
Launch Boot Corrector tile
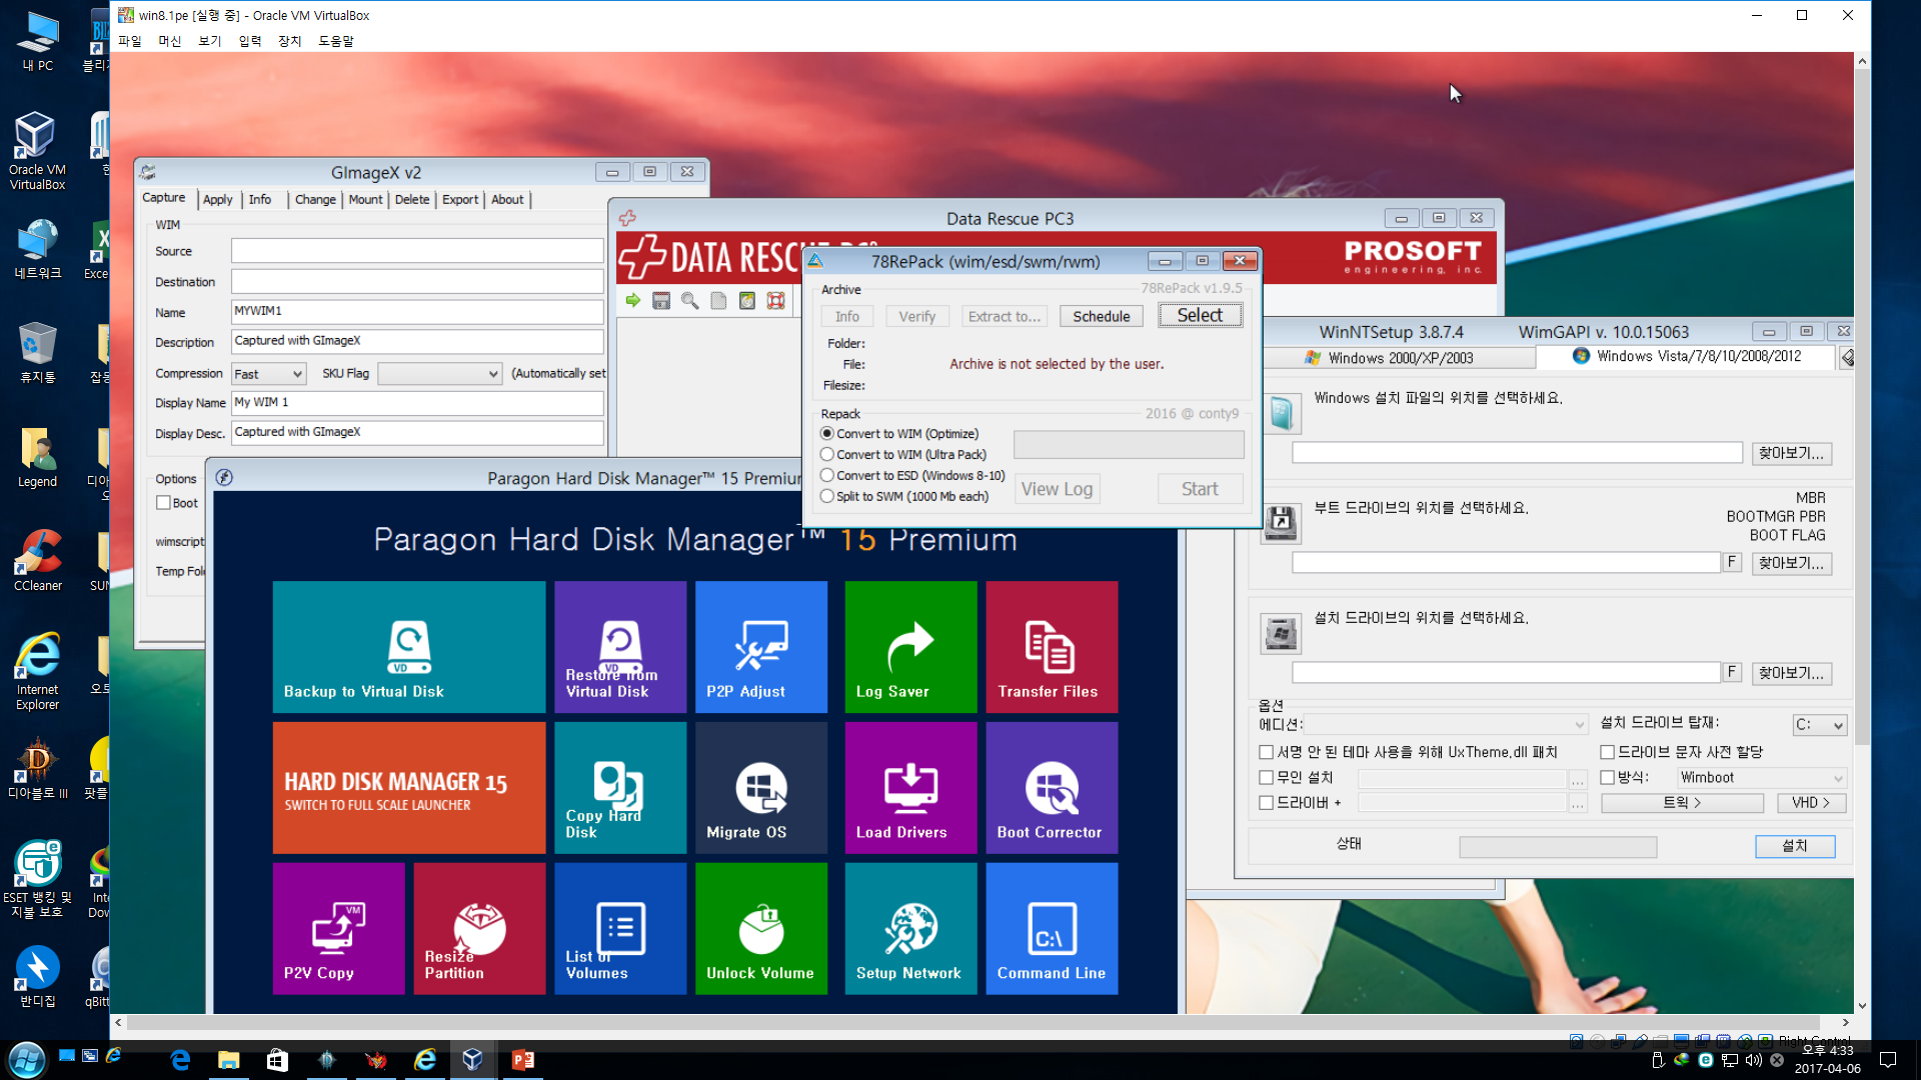coord(1052,788)
